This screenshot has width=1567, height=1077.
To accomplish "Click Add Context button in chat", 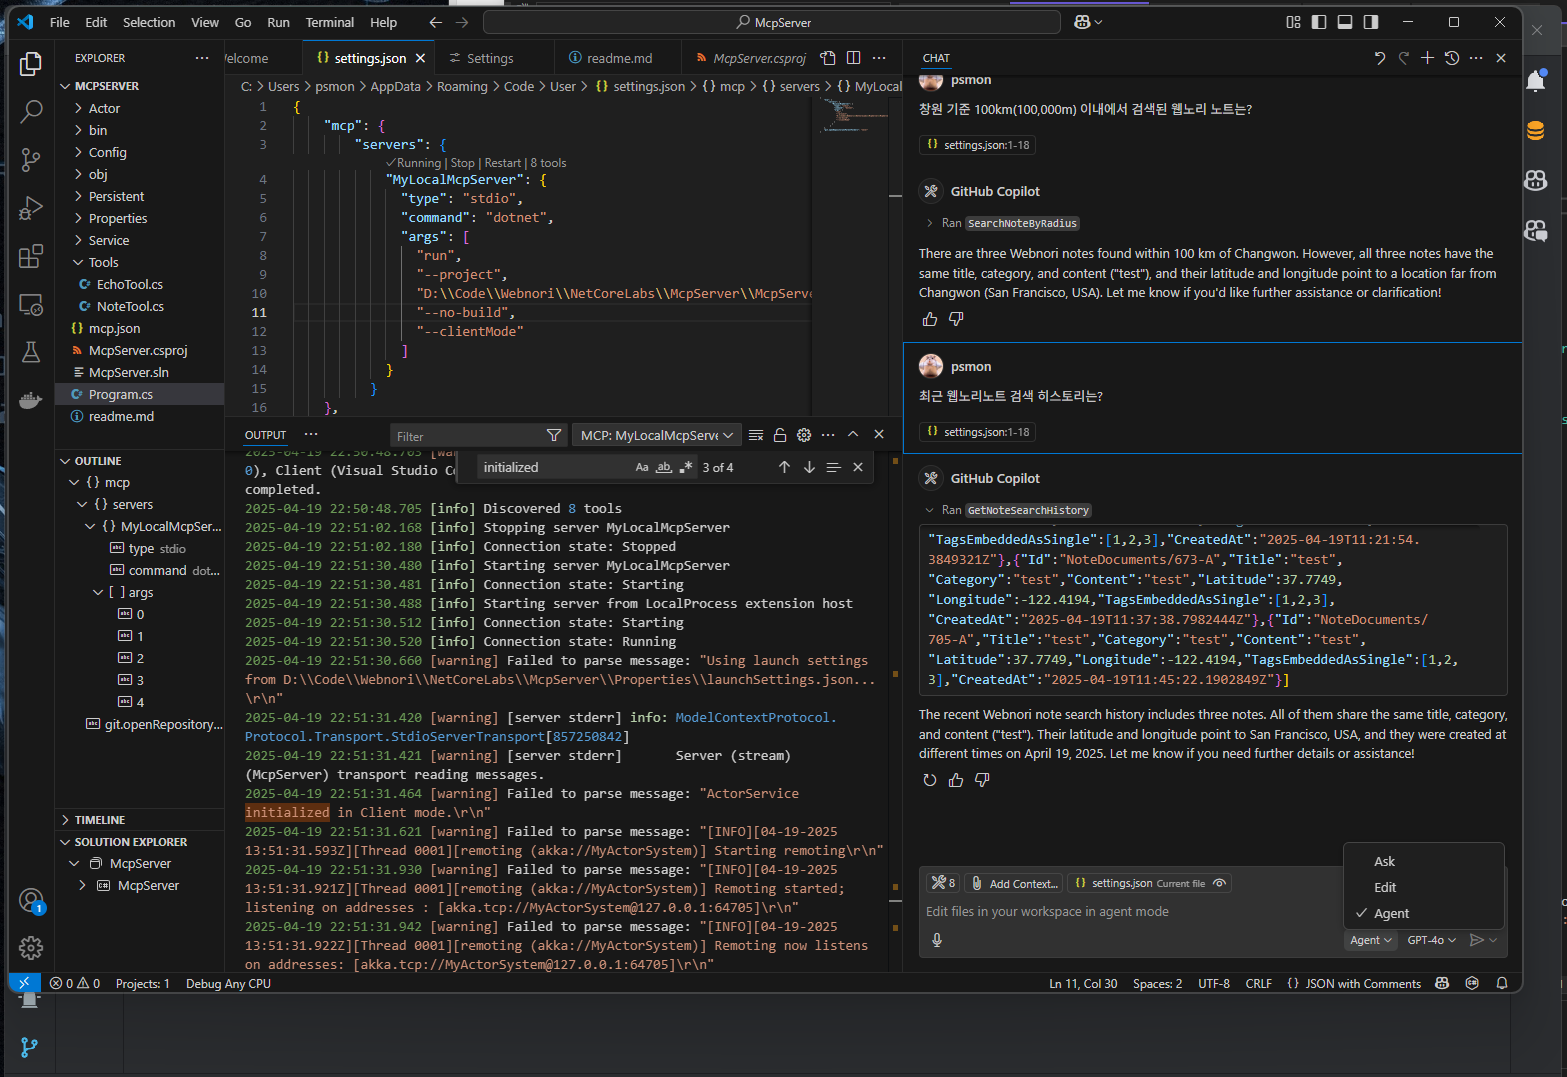I will coord(1014,883).
